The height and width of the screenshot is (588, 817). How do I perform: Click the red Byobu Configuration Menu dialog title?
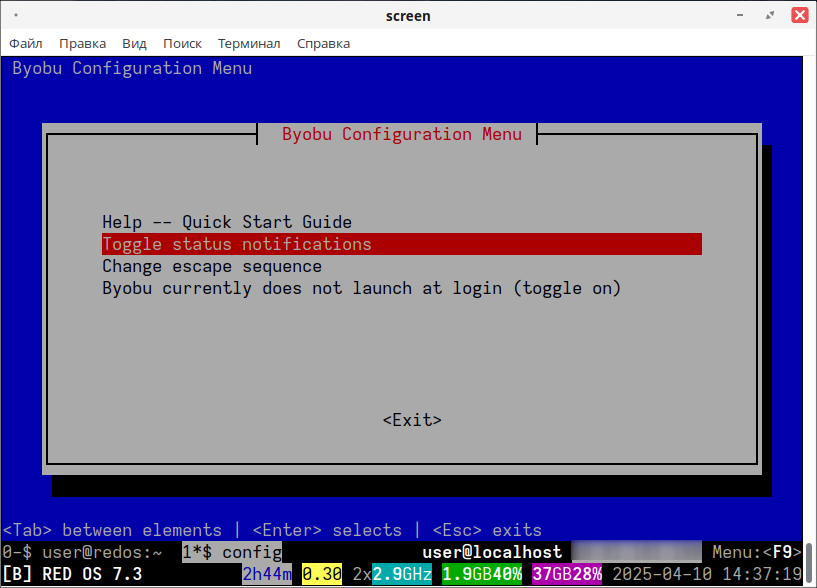pyautogui.click(x=402, y=134)
